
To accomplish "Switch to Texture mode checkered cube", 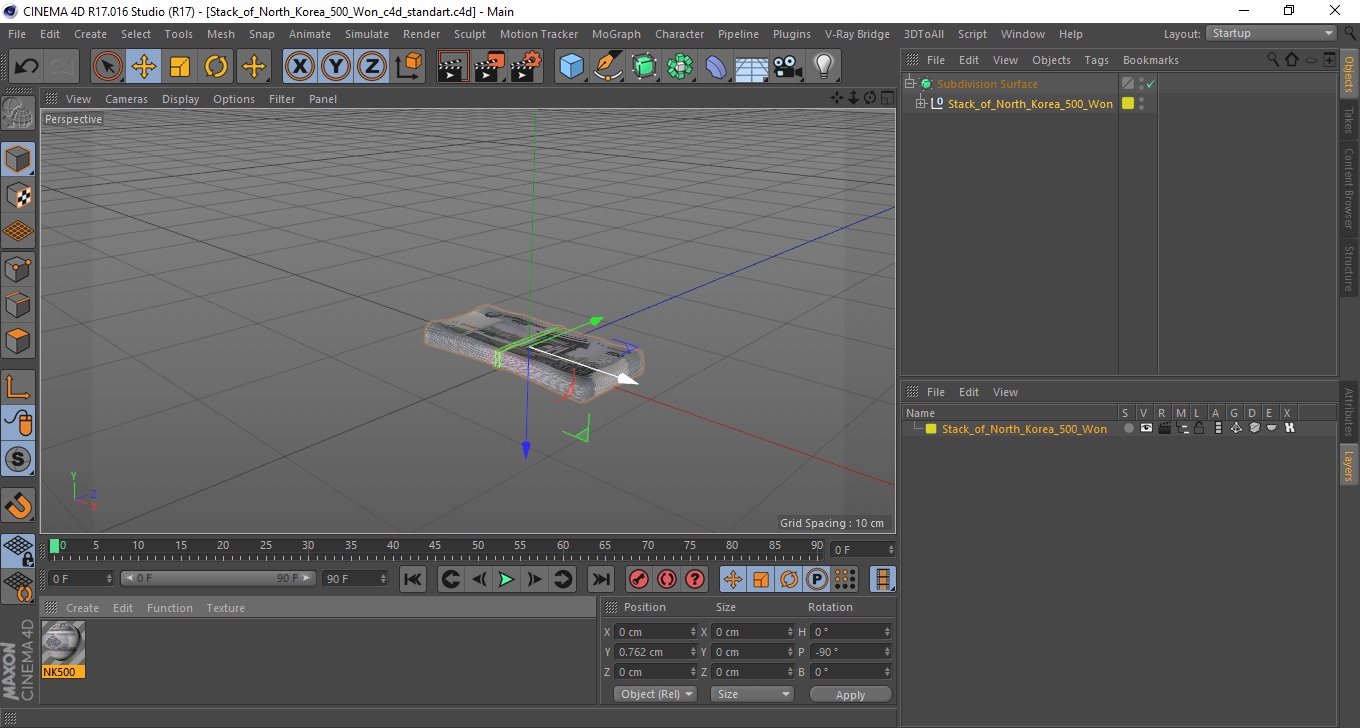I will pos(18,195).
